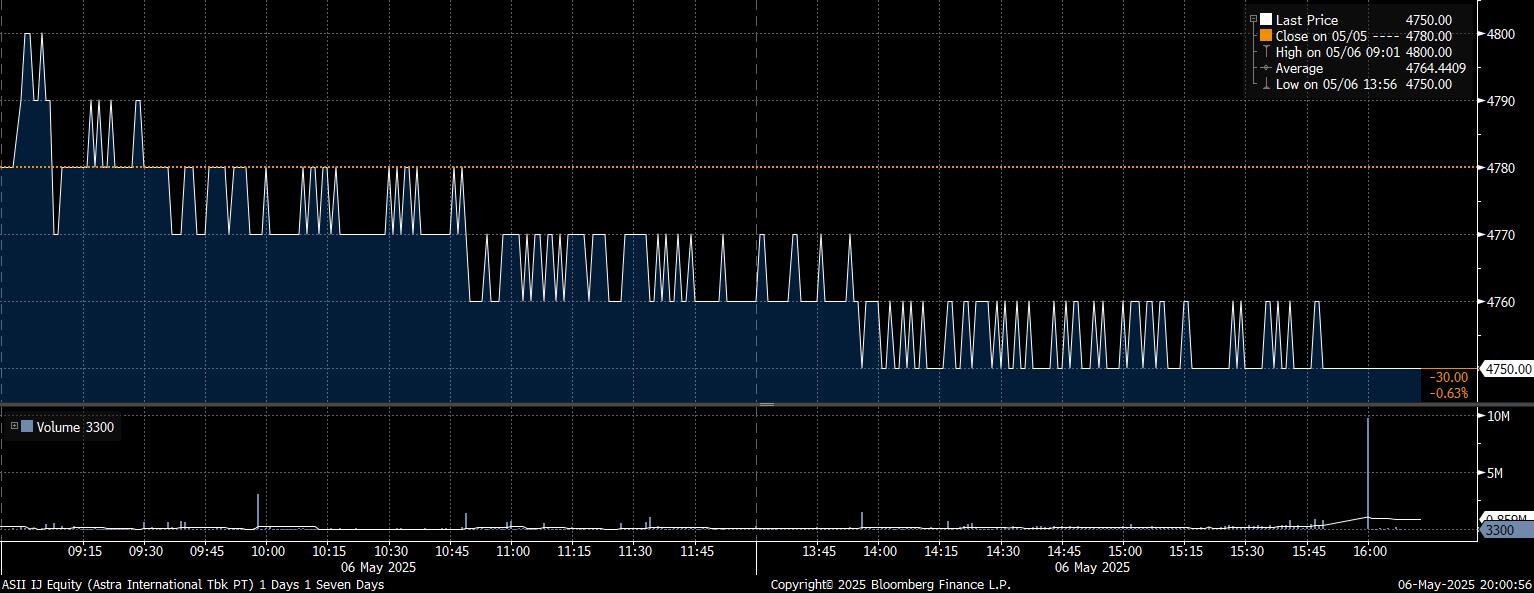The image size is (1534, 593).
Task: Click the -0.63% change label
Action: (x=1449, y=393)
